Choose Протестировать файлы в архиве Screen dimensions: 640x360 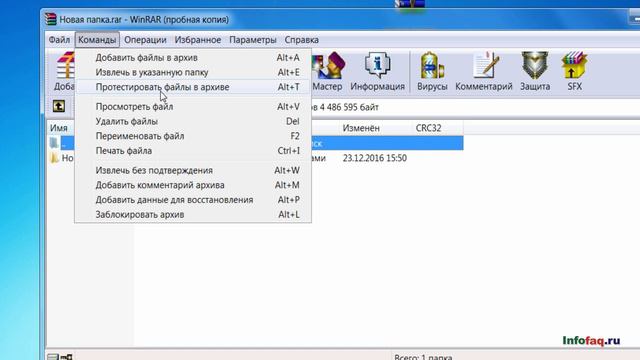pos(193,87)
